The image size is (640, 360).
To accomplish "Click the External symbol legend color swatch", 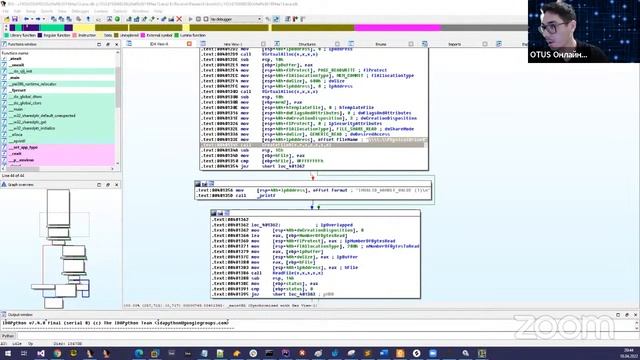I will pos(143,36).
